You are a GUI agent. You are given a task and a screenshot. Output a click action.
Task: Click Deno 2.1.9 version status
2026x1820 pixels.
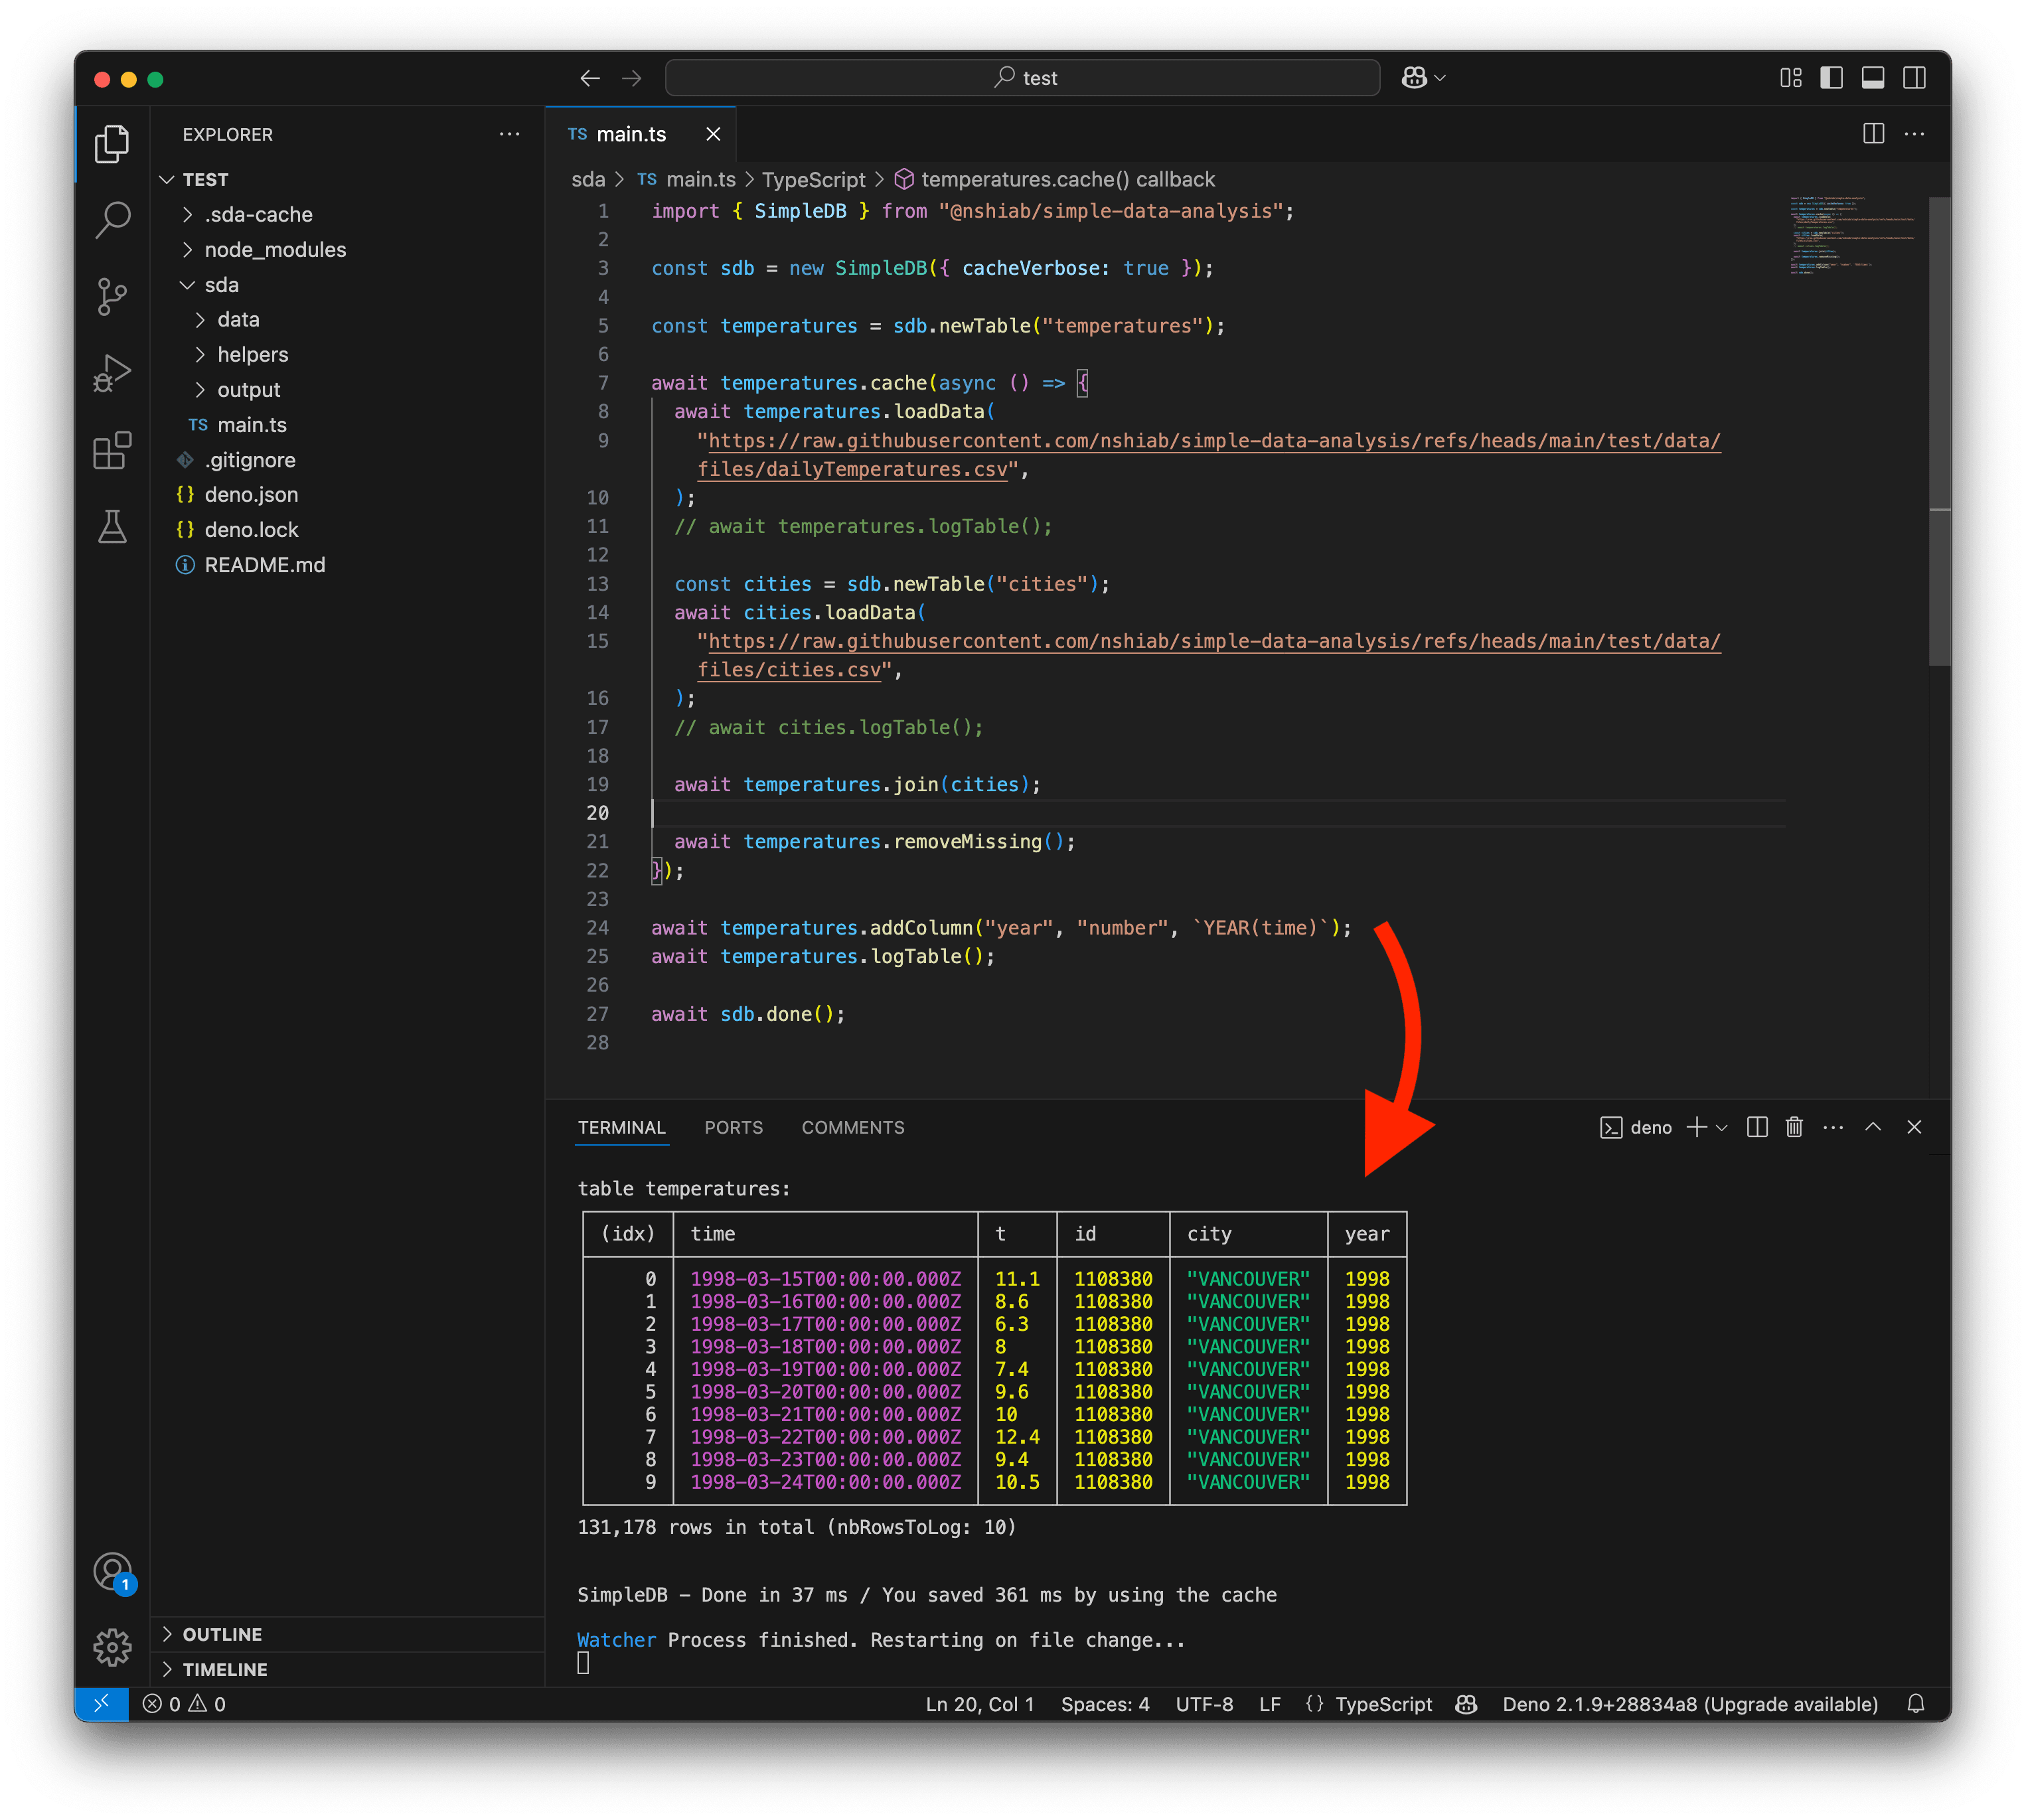click(x=1689, y=1704)
